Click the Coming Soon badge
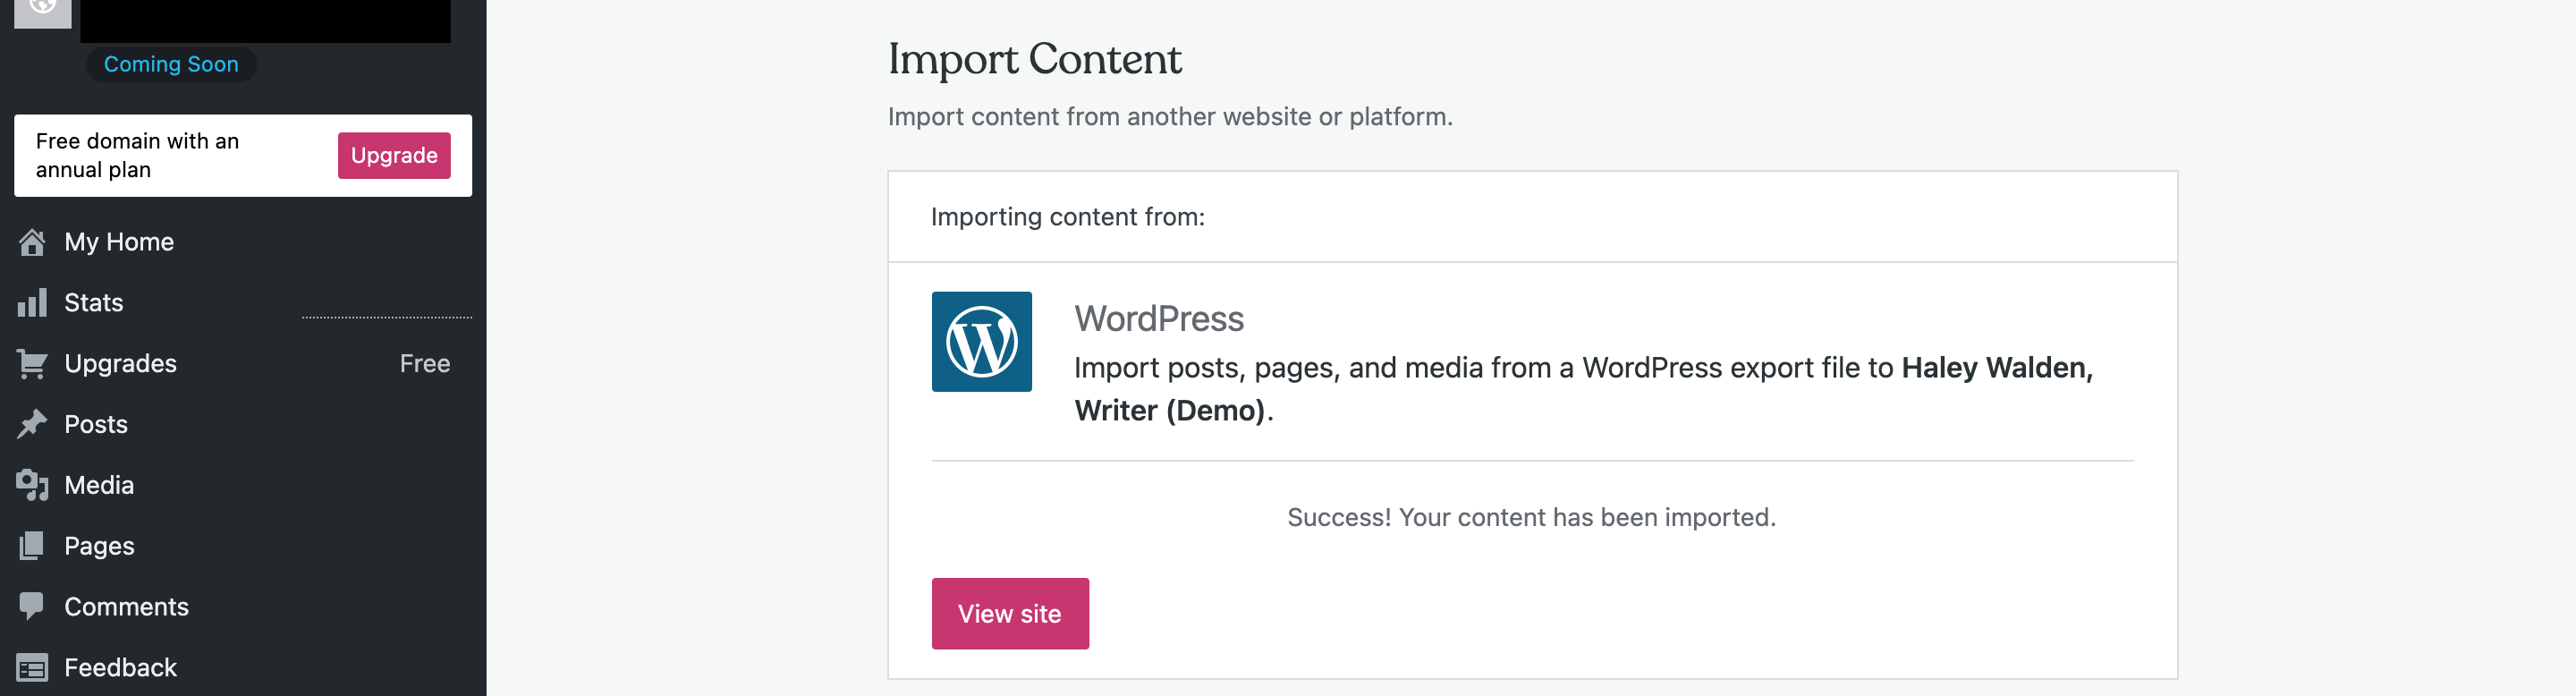Screen dimensions: 2576x696 [x=171, y=64]
